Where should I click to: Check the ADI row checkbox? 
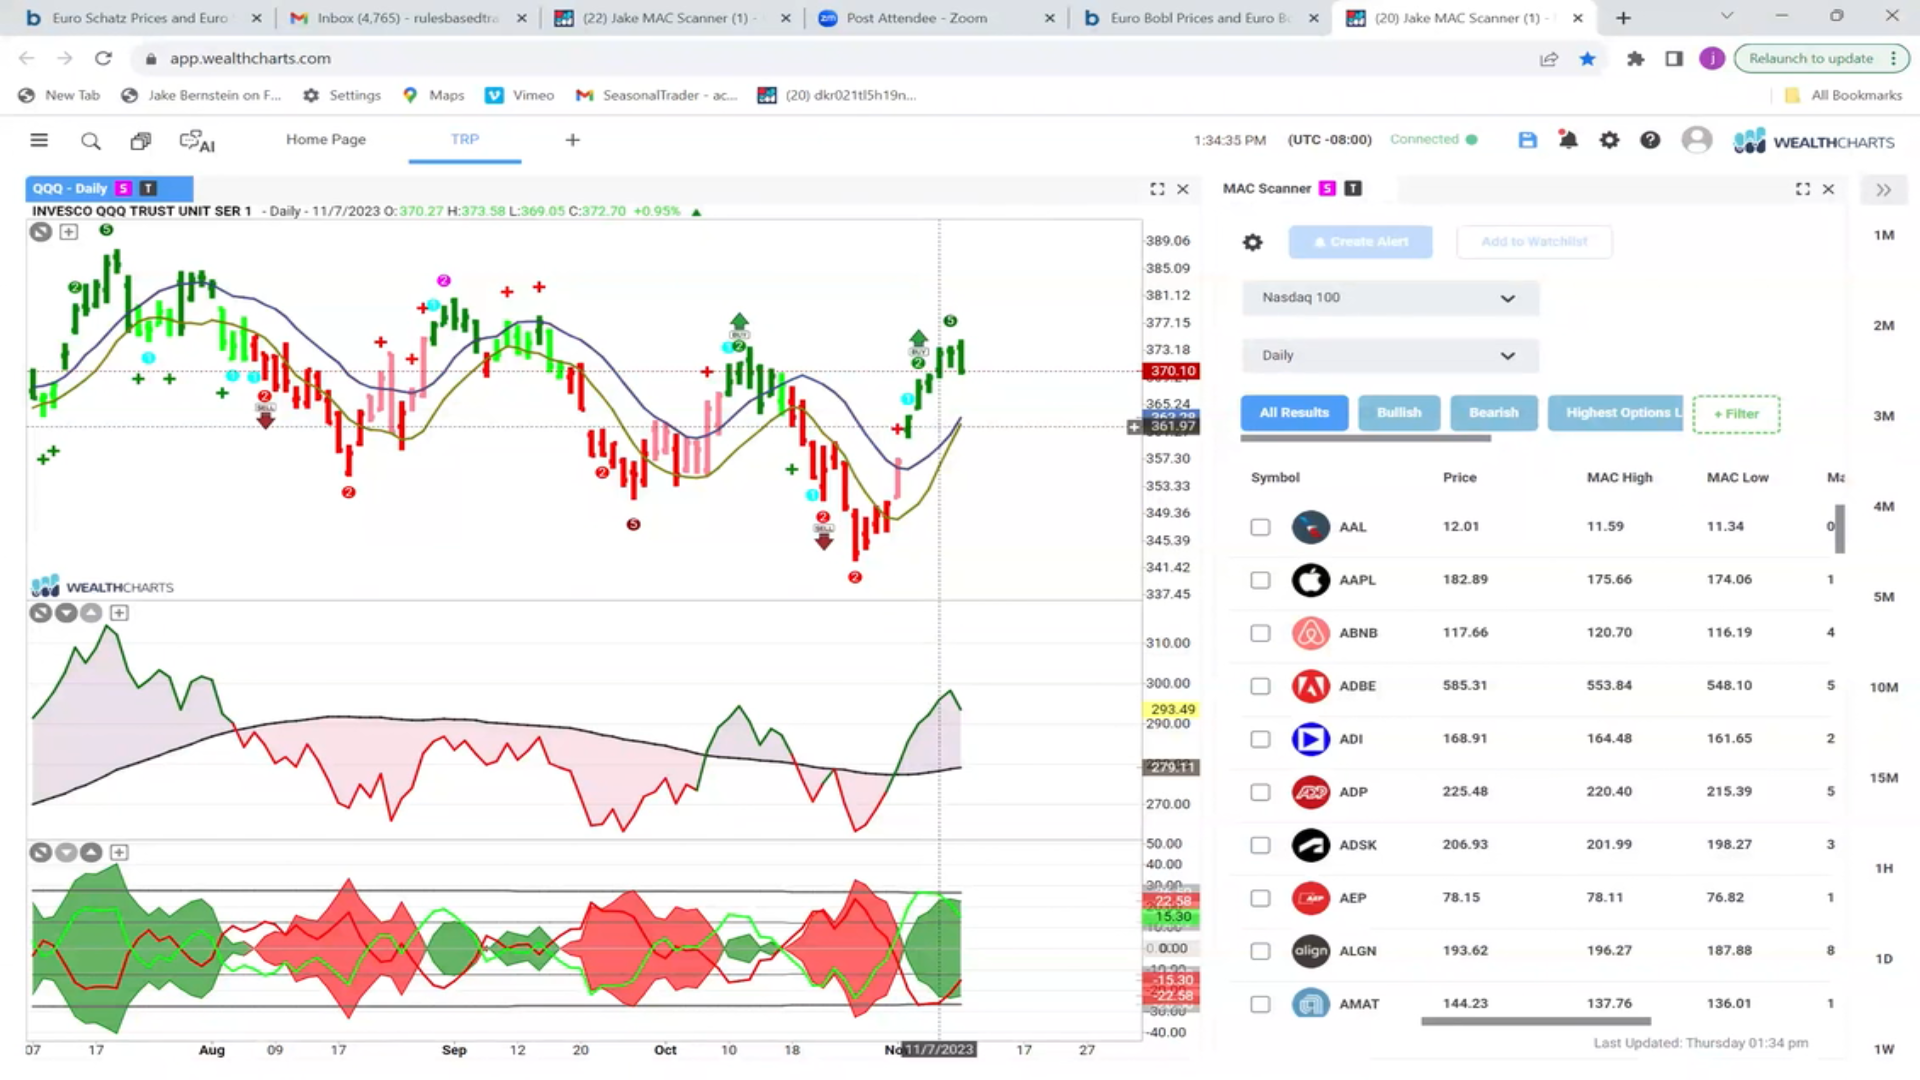[x=1260, y=739]
